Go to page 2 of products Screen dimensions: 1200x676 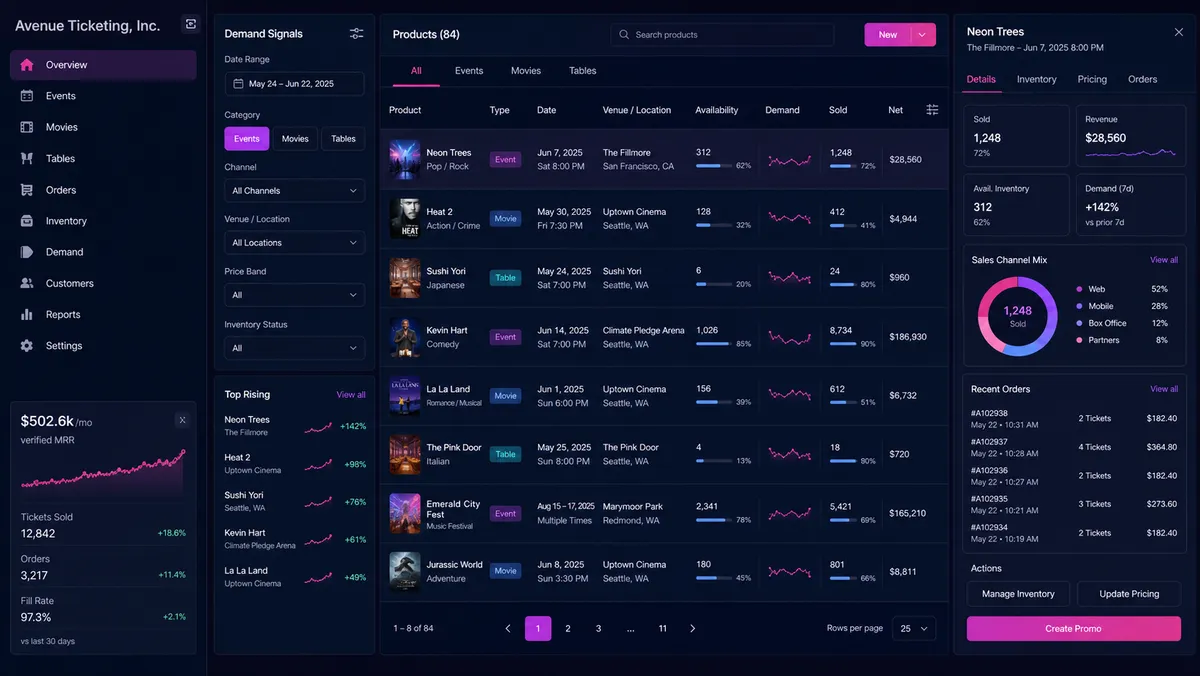coord(568,628)
